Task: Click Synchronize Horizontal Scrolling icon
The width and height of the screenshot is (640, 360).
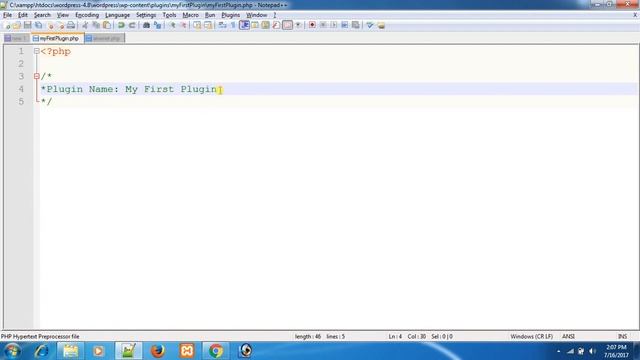Action: click(208, 25)
